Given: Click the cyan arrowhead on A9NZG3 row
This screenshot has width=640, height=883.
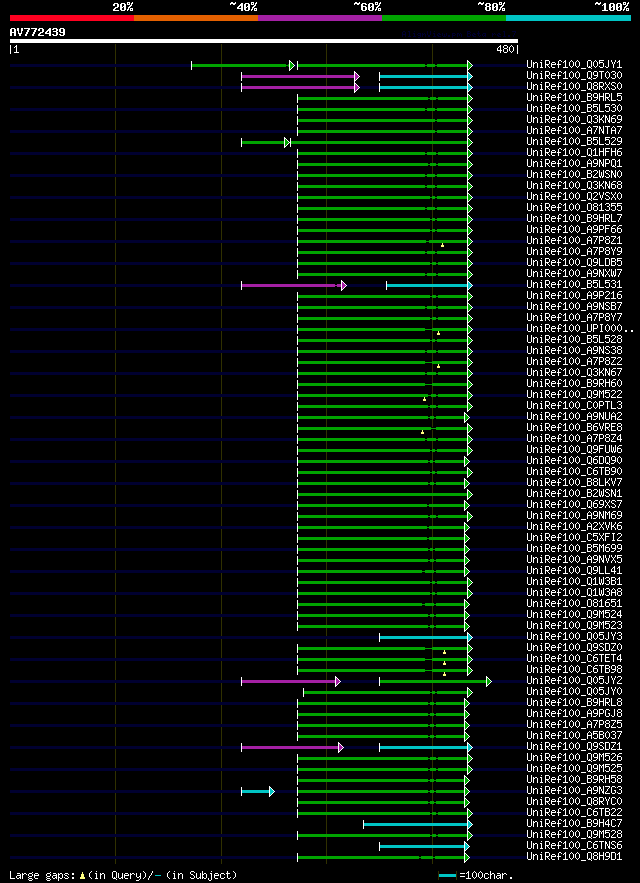Looking at the screenshot, I should click(x=272, y=791).
